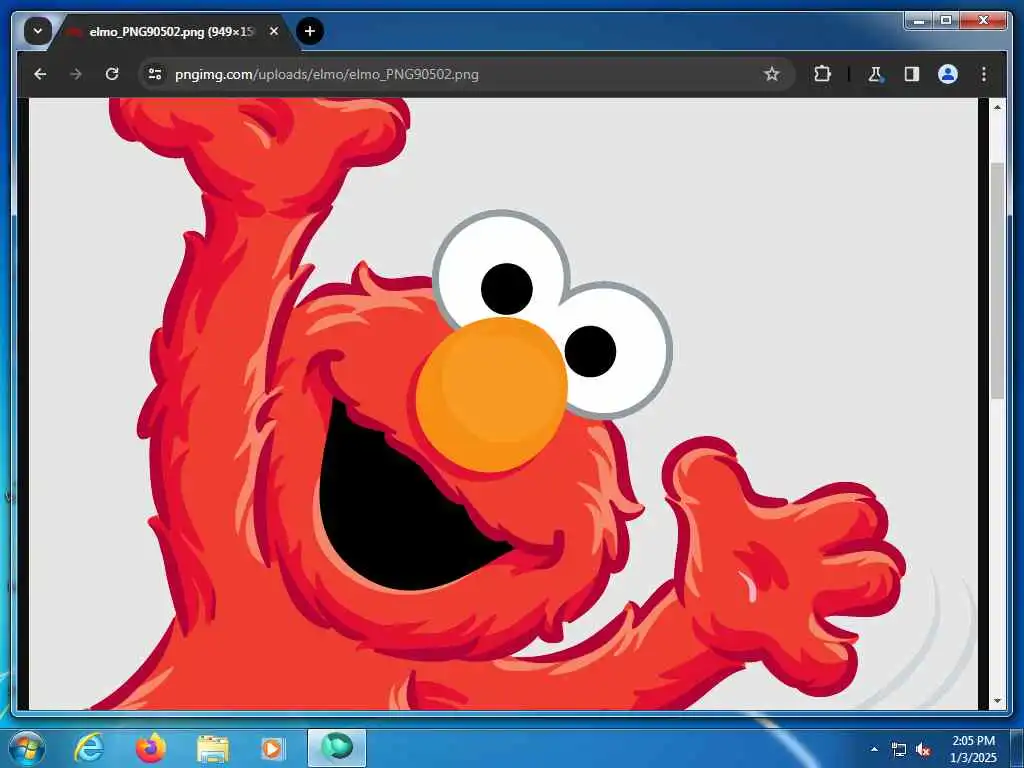Open Chrome three-dot menu
The height and width of the screenshot is (768, 1024).
984,74
